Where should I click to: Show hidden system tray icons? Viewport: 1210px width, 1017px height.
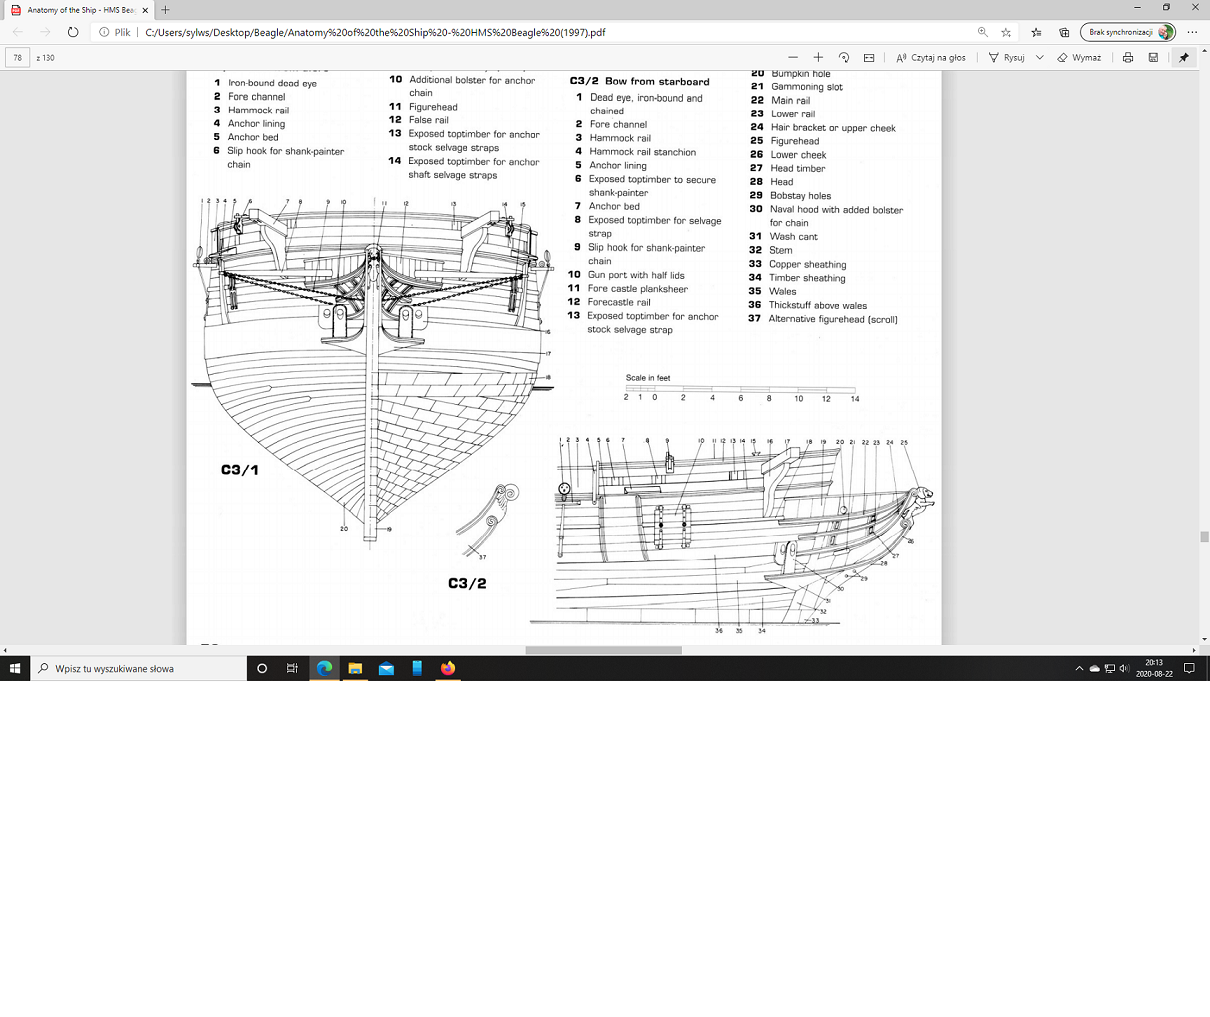coord(1079,669)
